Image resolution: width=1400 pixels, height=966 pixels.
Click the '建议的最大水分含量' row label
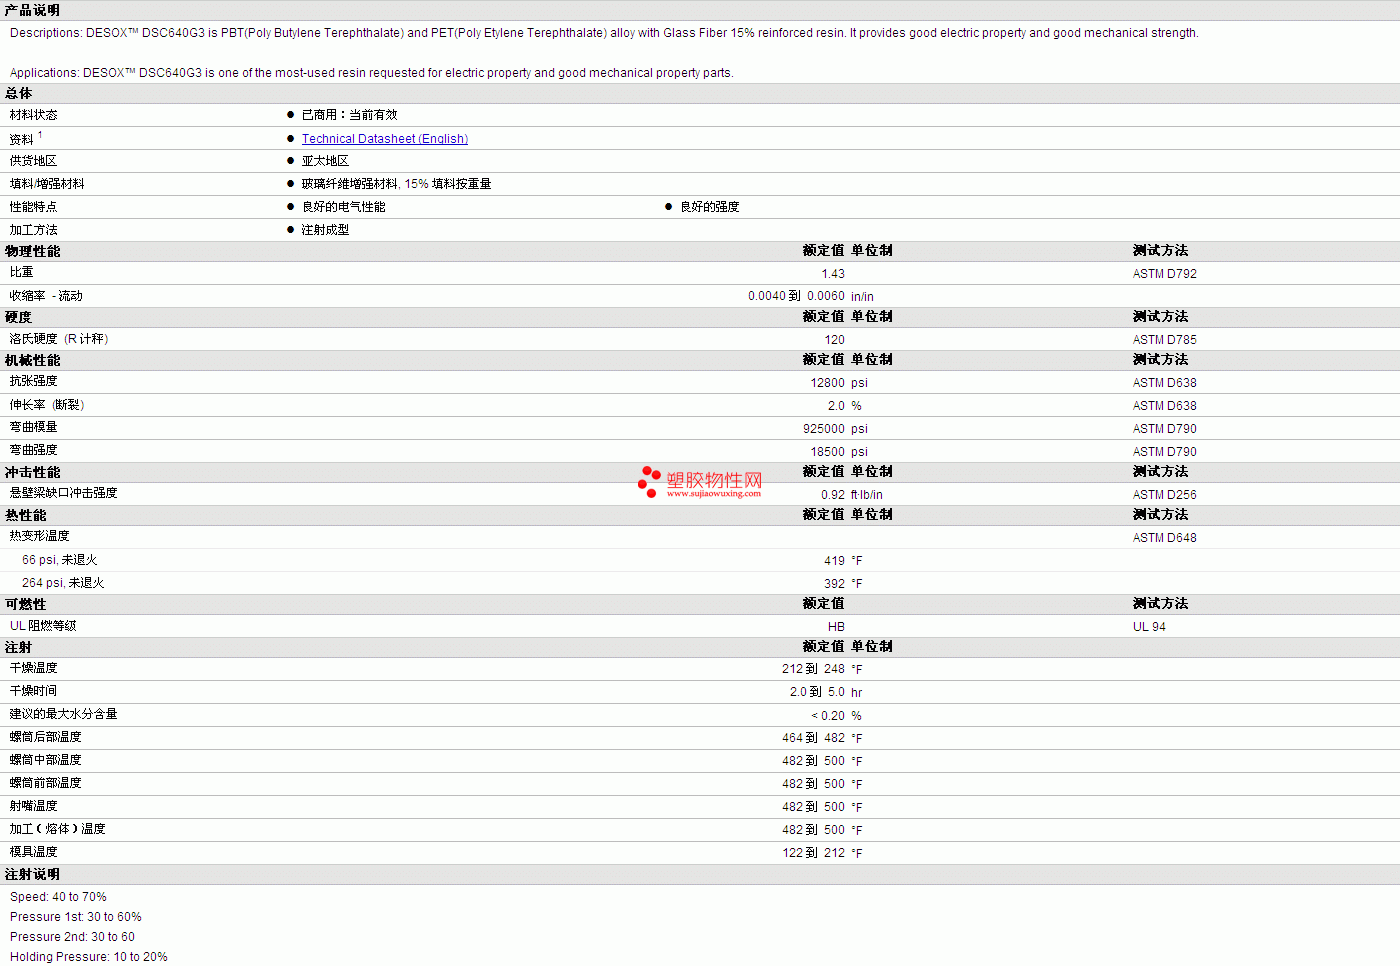pos(64,714)
